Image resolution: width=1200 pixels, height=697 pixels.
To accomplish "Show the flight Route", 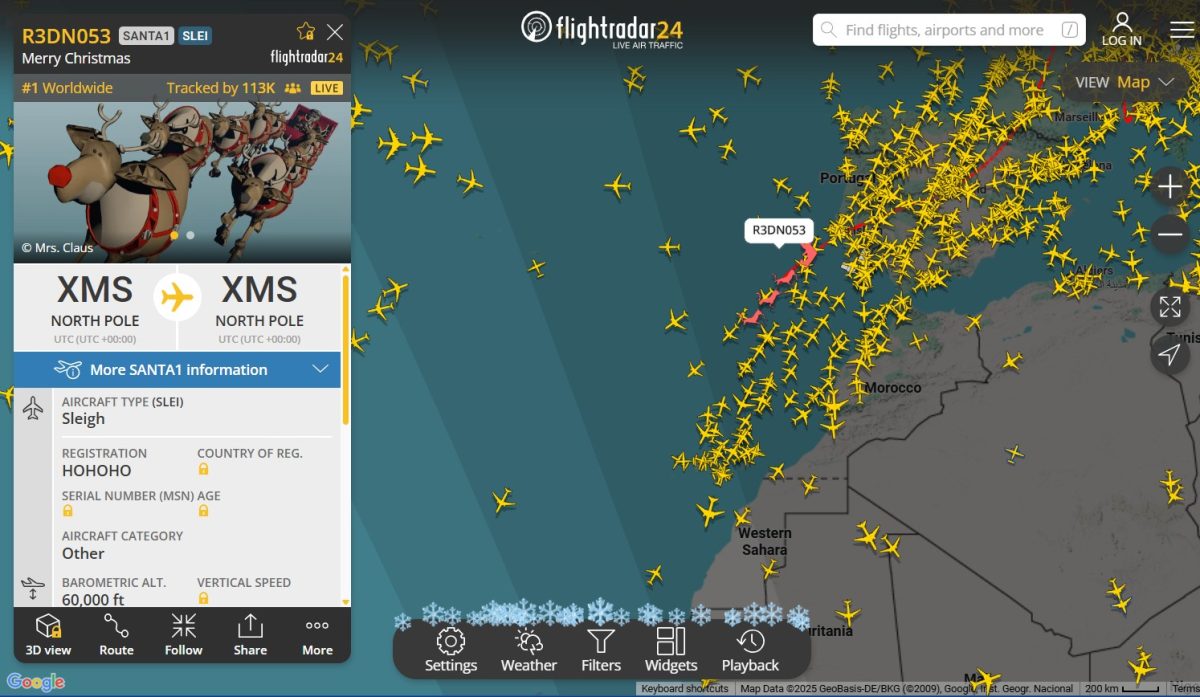I will coord(116,636).
